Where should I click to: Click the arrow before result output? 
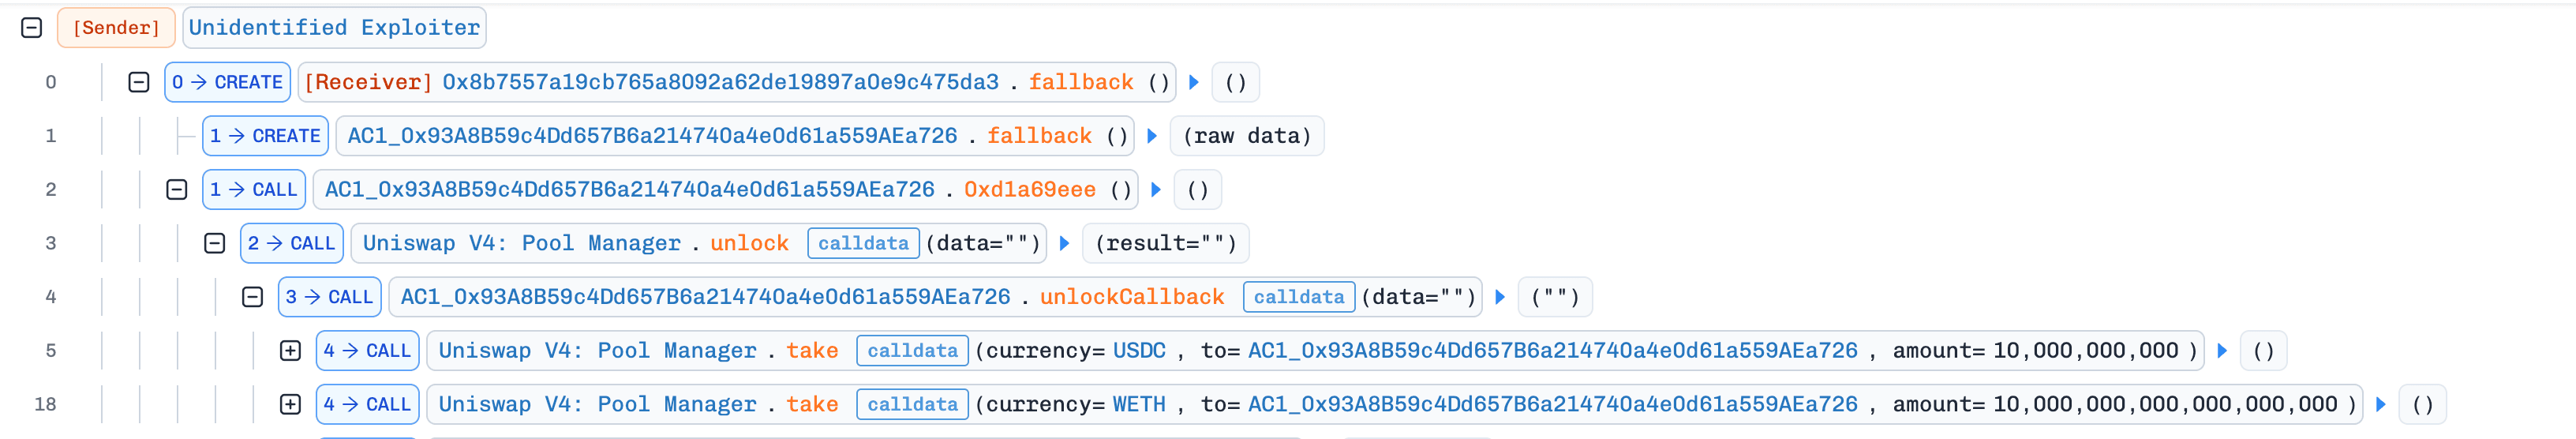click(x=1064, y=243)
